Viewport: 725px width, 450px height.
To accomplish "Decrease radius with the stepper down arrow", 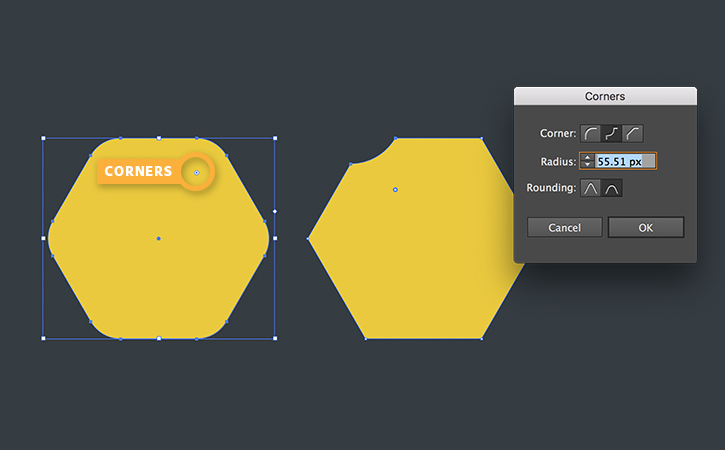I will click(587, 165).
